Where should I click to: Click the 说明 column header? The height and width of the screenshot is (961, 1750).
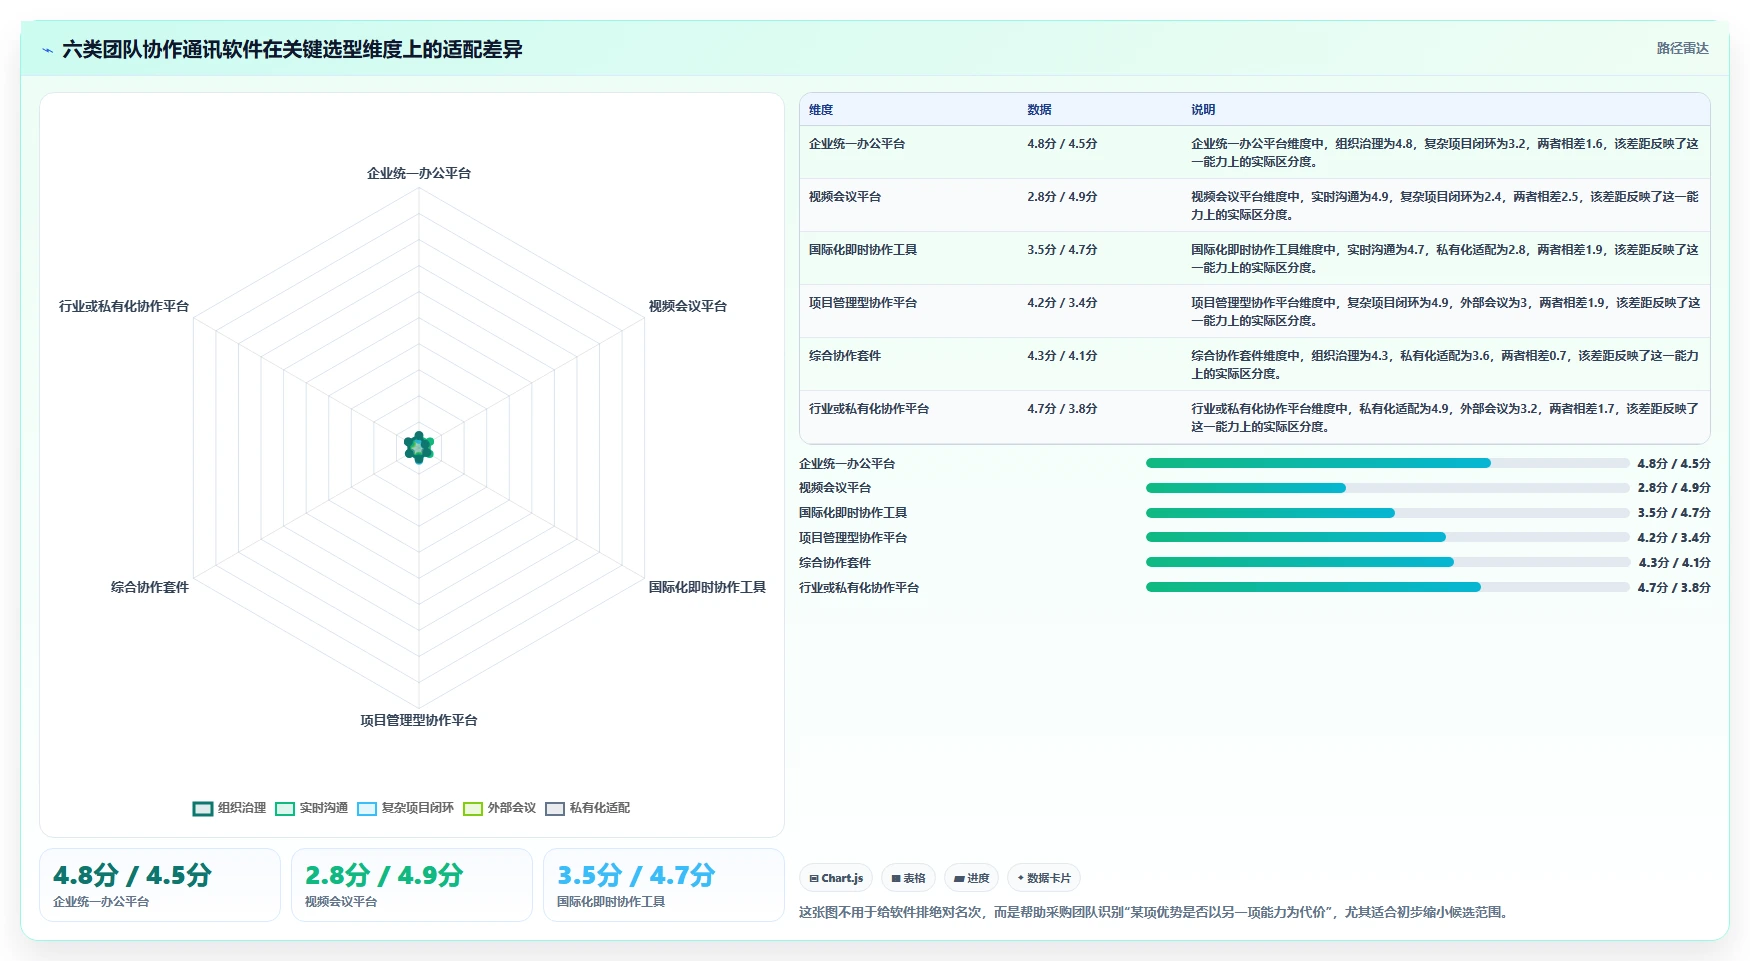pyautogui.click(x=1203, y=110)
